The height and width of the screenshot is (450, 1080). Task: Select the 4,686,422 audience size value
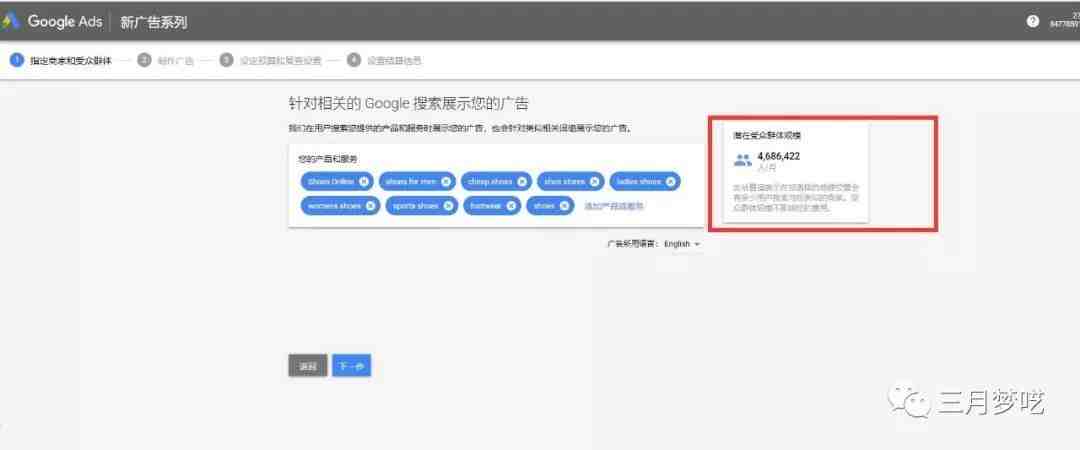pos(778,156)
